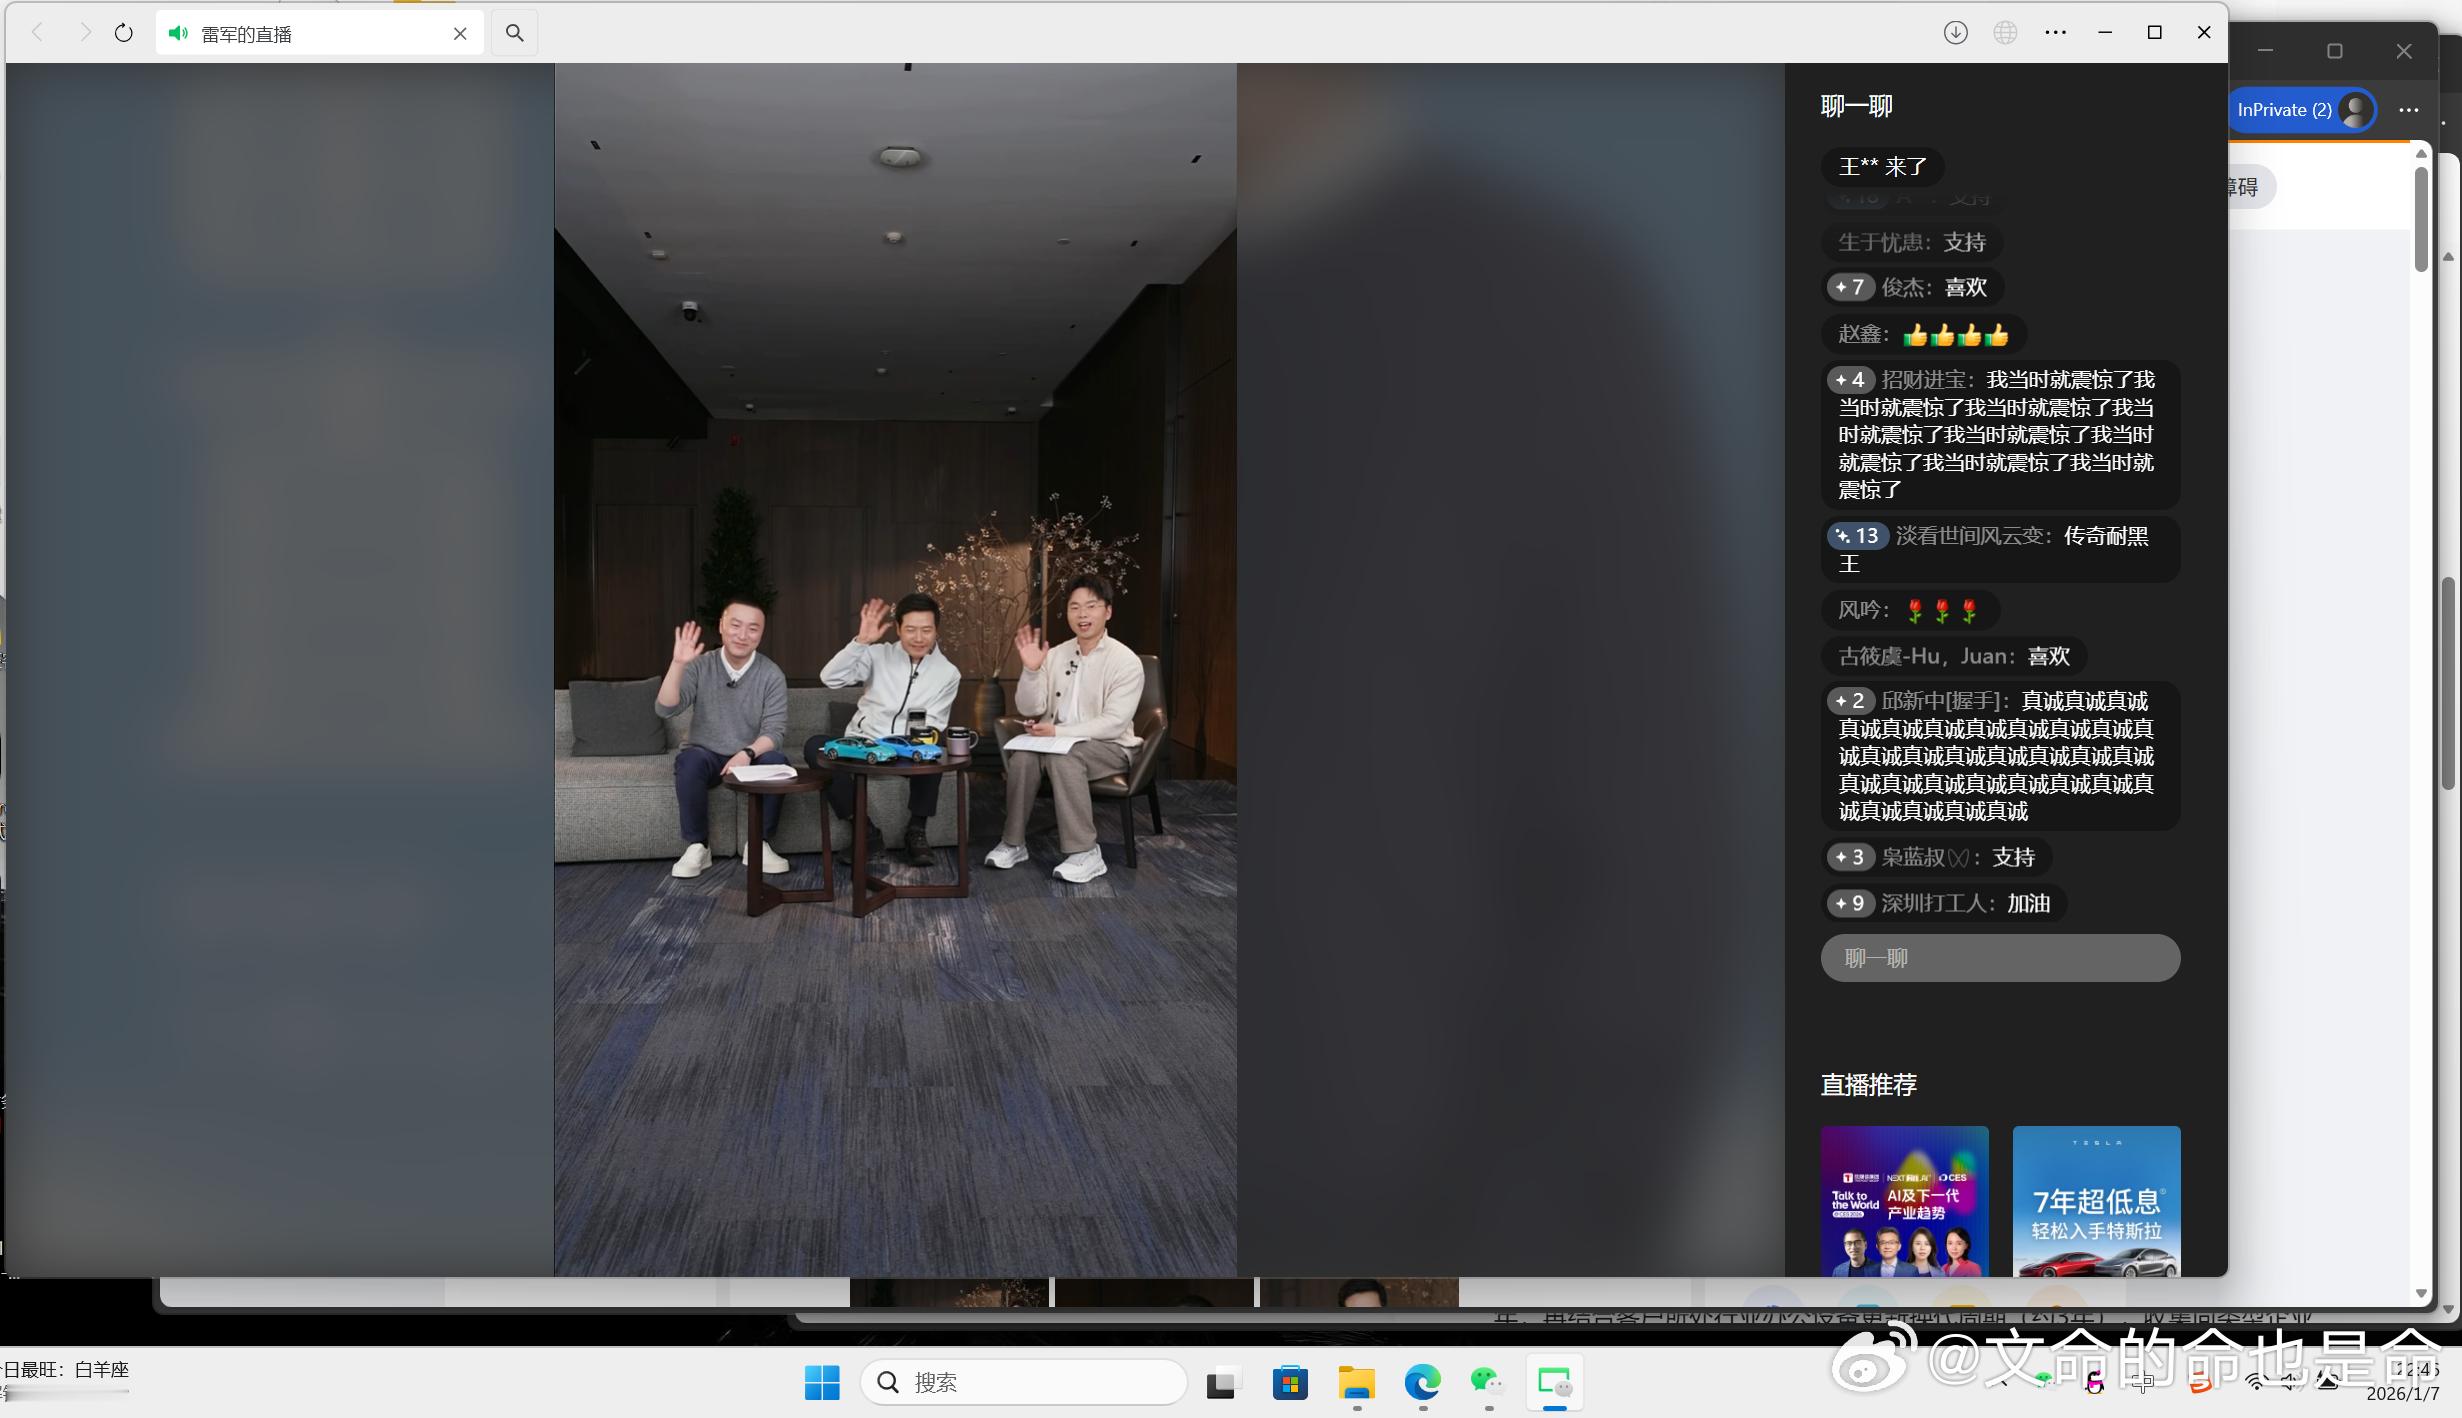Open the InPrivate profile button
This screenshot has height=1418, width=2462.
(2302, 110)
